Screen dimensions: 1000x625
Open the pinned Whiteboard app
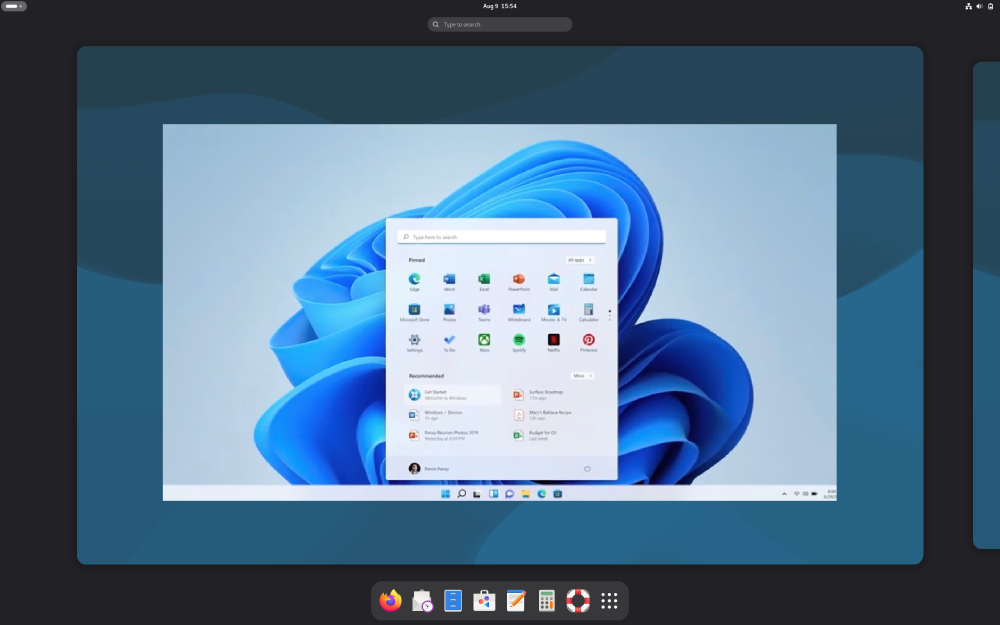pos(518,312)
